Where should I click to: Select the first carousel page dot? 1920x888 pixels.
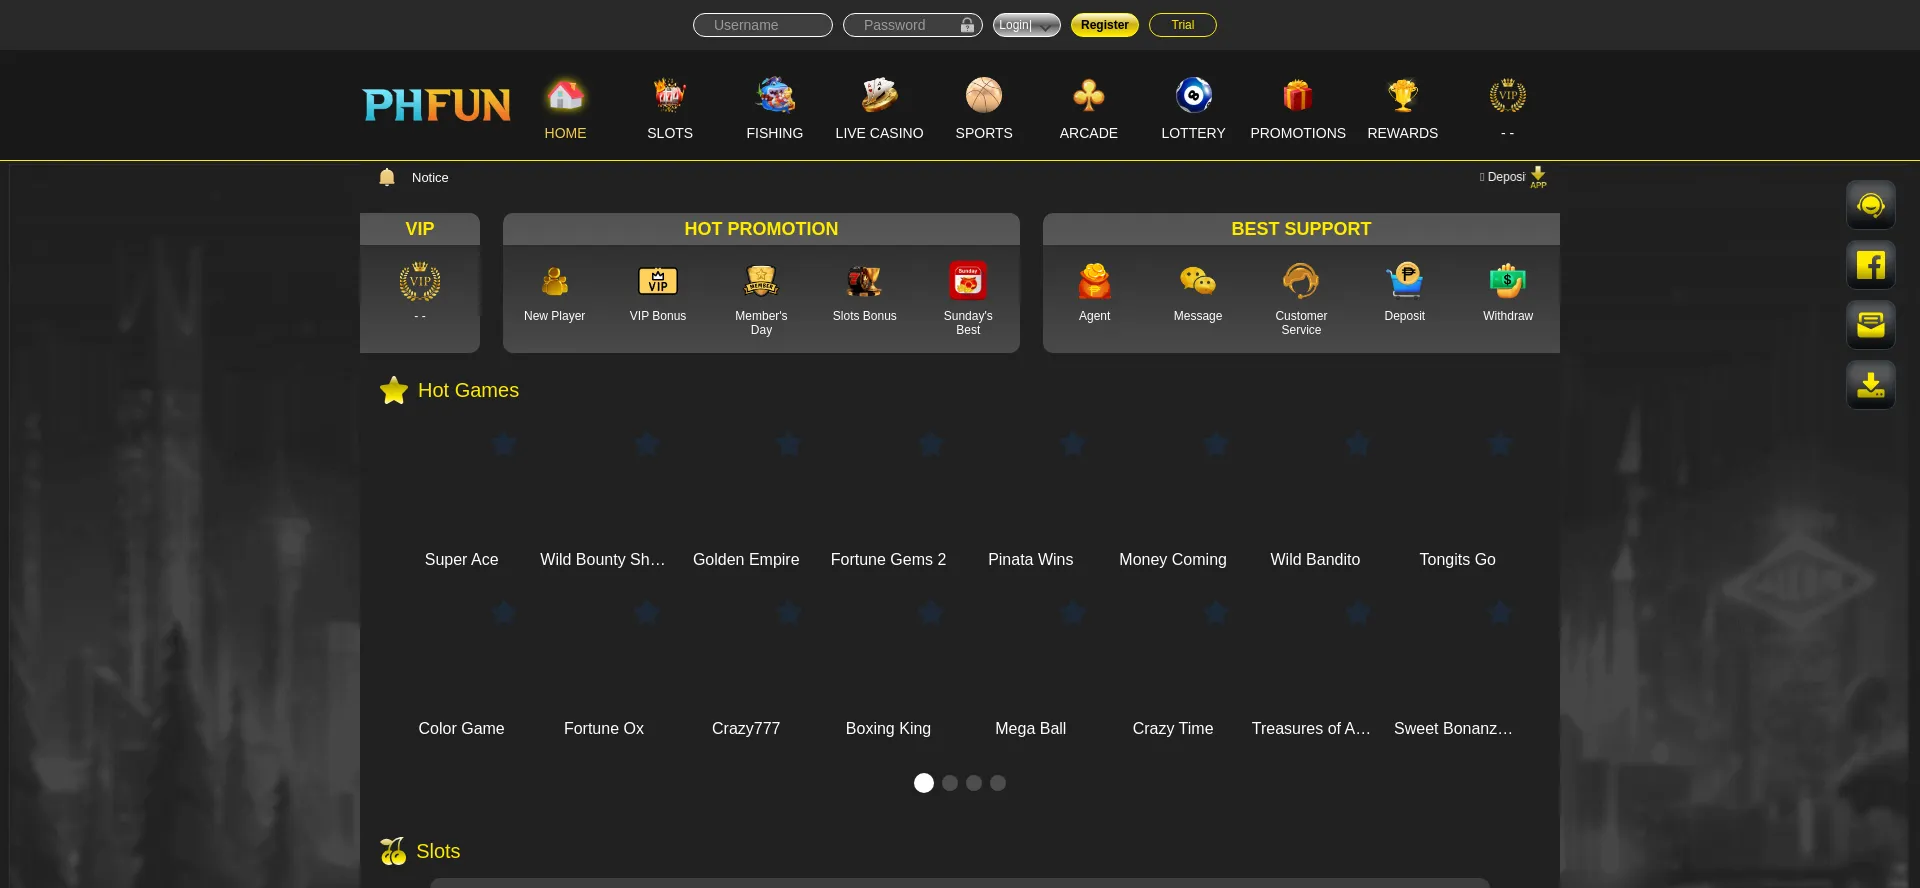(x=924, y=783)
